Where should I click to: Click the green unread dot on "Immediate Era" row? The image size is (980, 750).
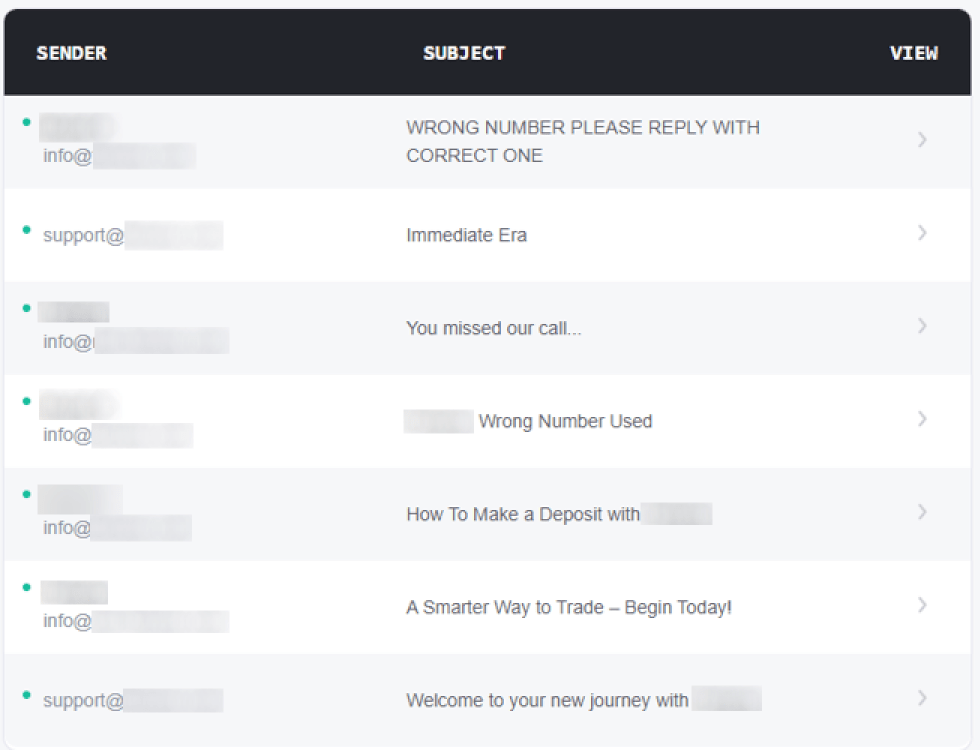click(26, 229)
